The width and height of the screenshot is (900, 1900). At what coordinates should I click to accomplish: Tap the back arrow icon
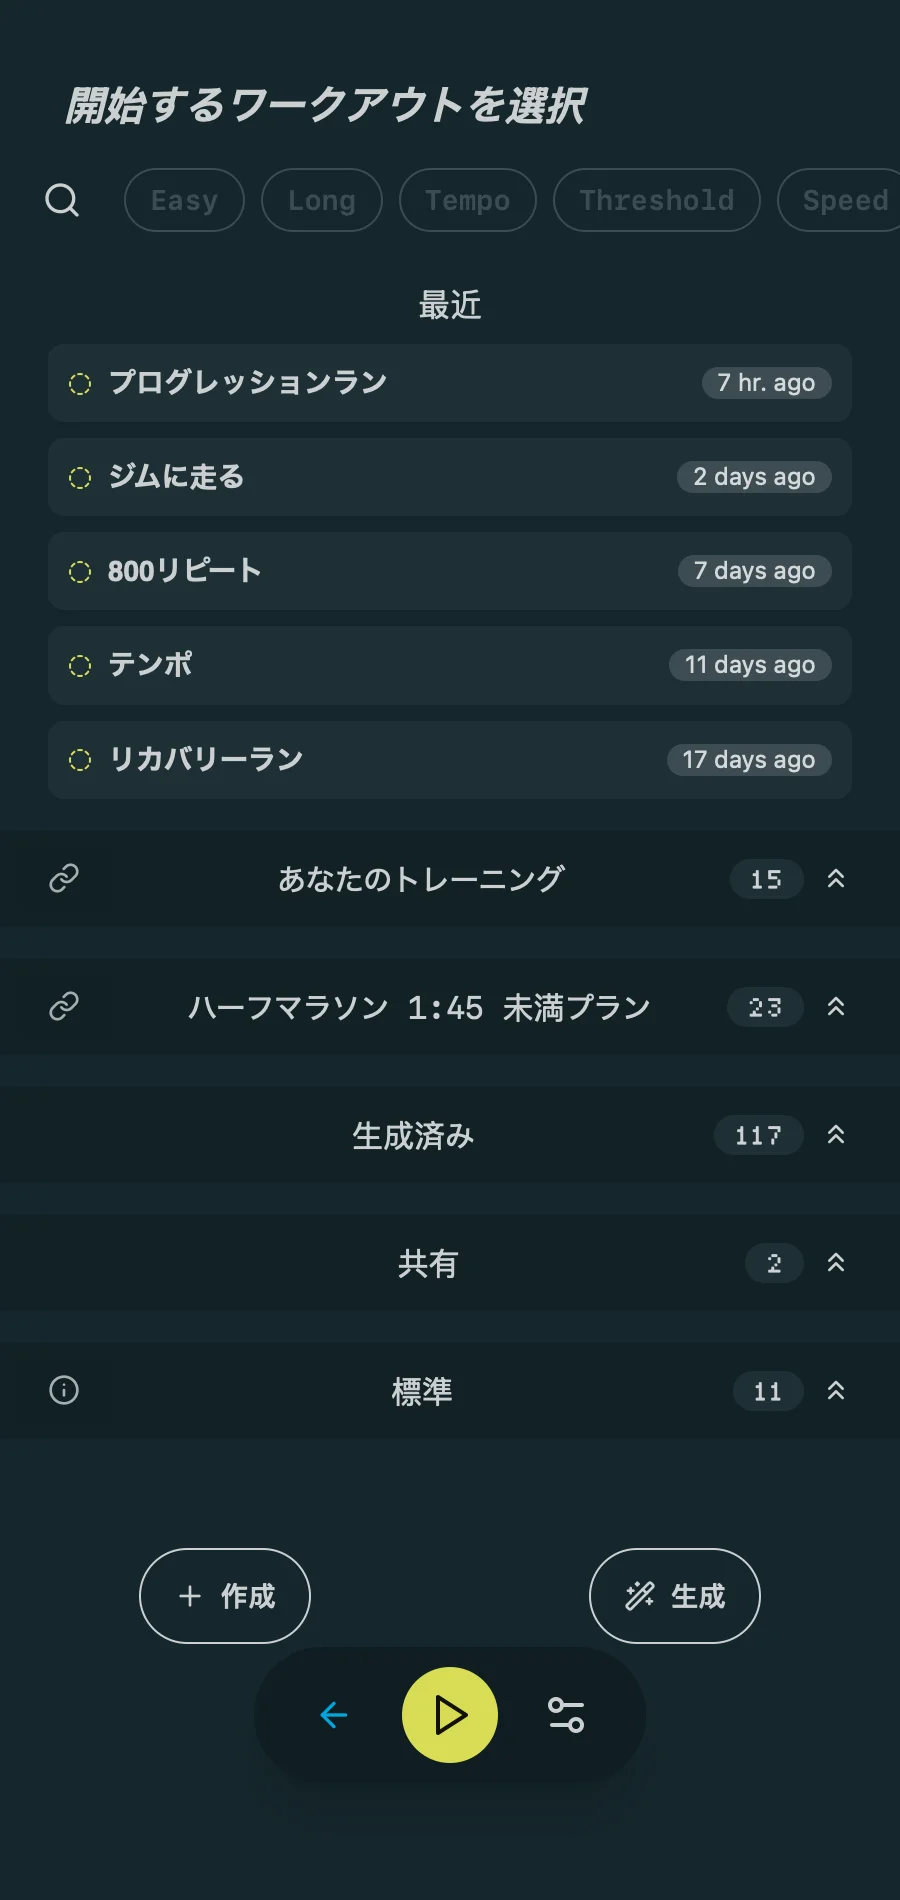[x=334, y=1715]
